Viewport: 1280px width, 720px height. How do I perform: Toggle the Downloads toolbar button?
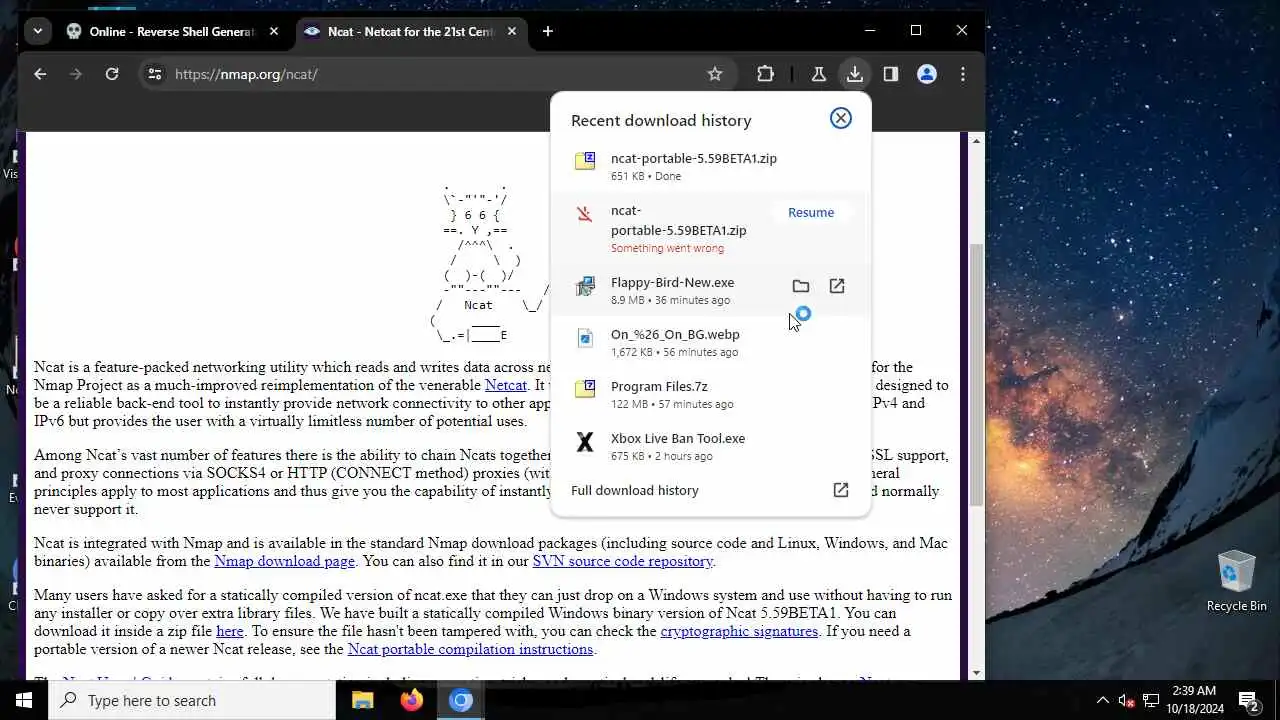pos(854,74)
